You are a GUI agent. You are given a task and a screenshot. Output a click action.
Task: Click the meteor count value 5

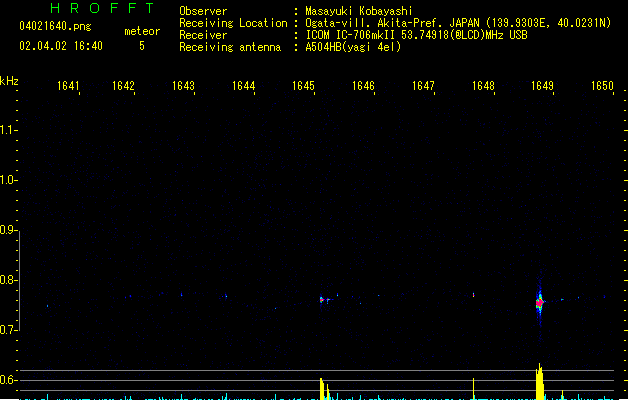click(142, 46)
